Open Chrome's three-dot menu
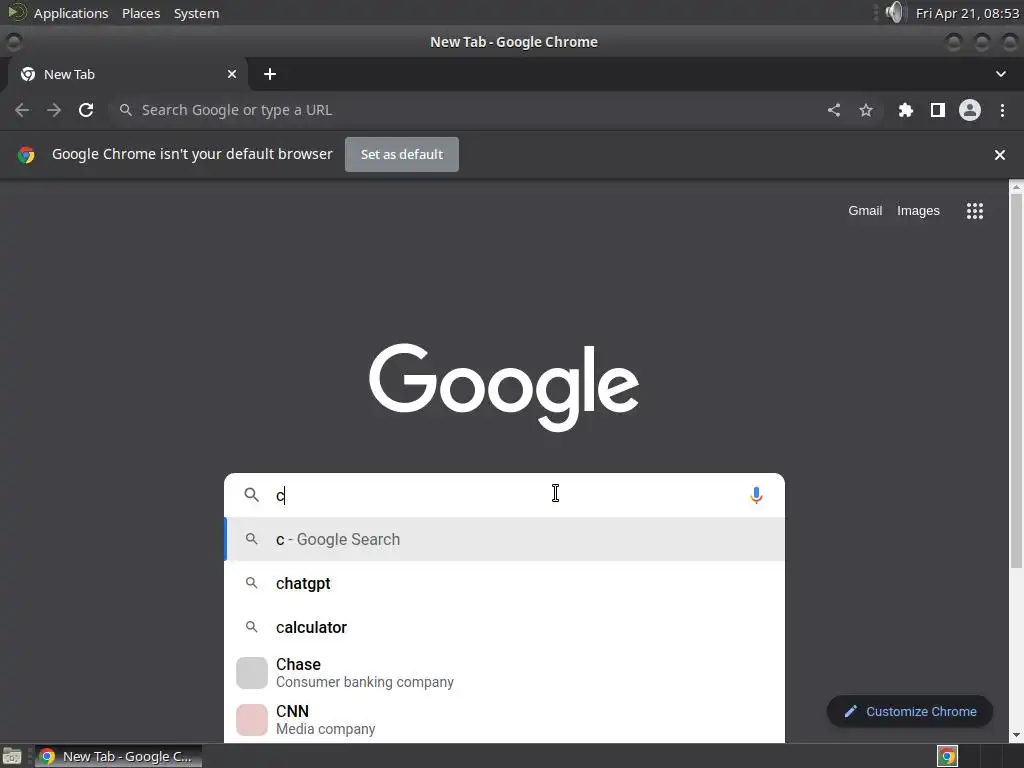1024x768 pixels. [1002, 110]
